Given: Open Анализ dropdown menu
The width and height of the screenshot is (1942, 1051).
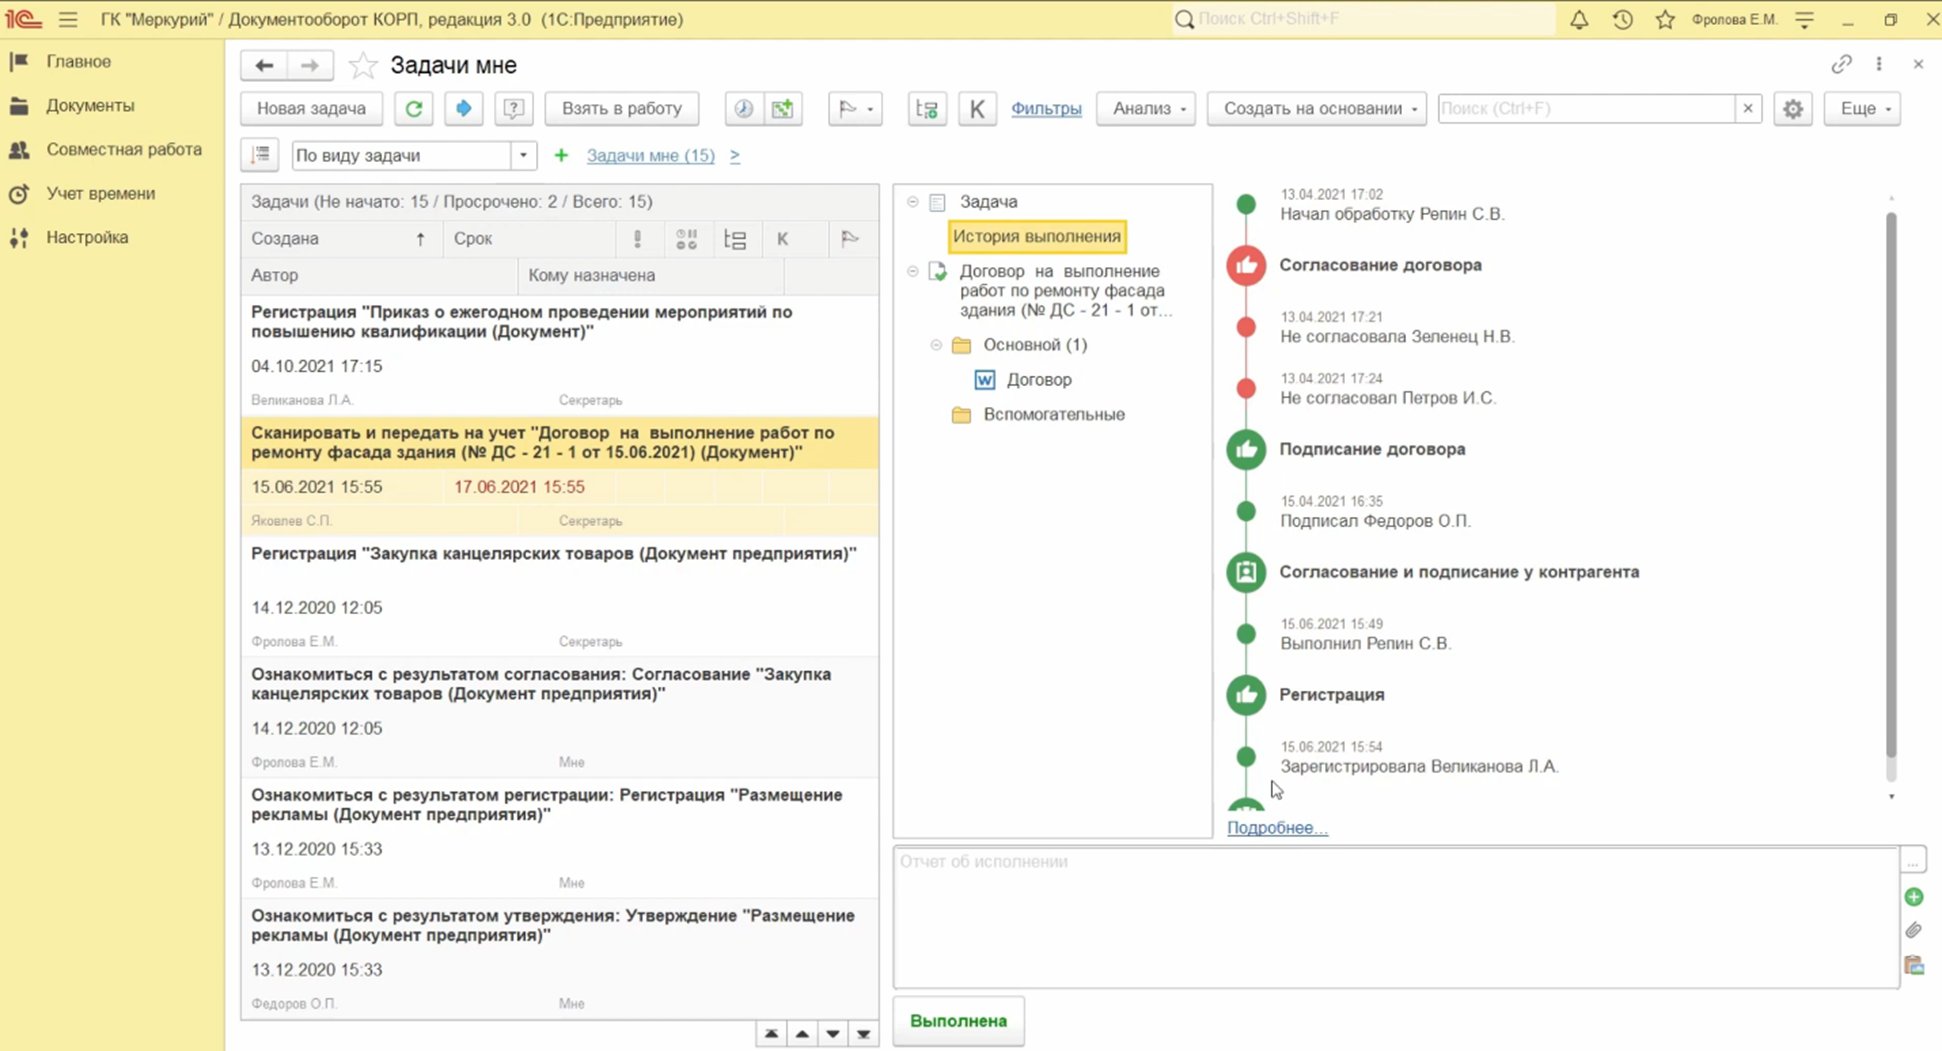Looking at the screenshot, I should pyautogui.click(x=1147, y=108).
